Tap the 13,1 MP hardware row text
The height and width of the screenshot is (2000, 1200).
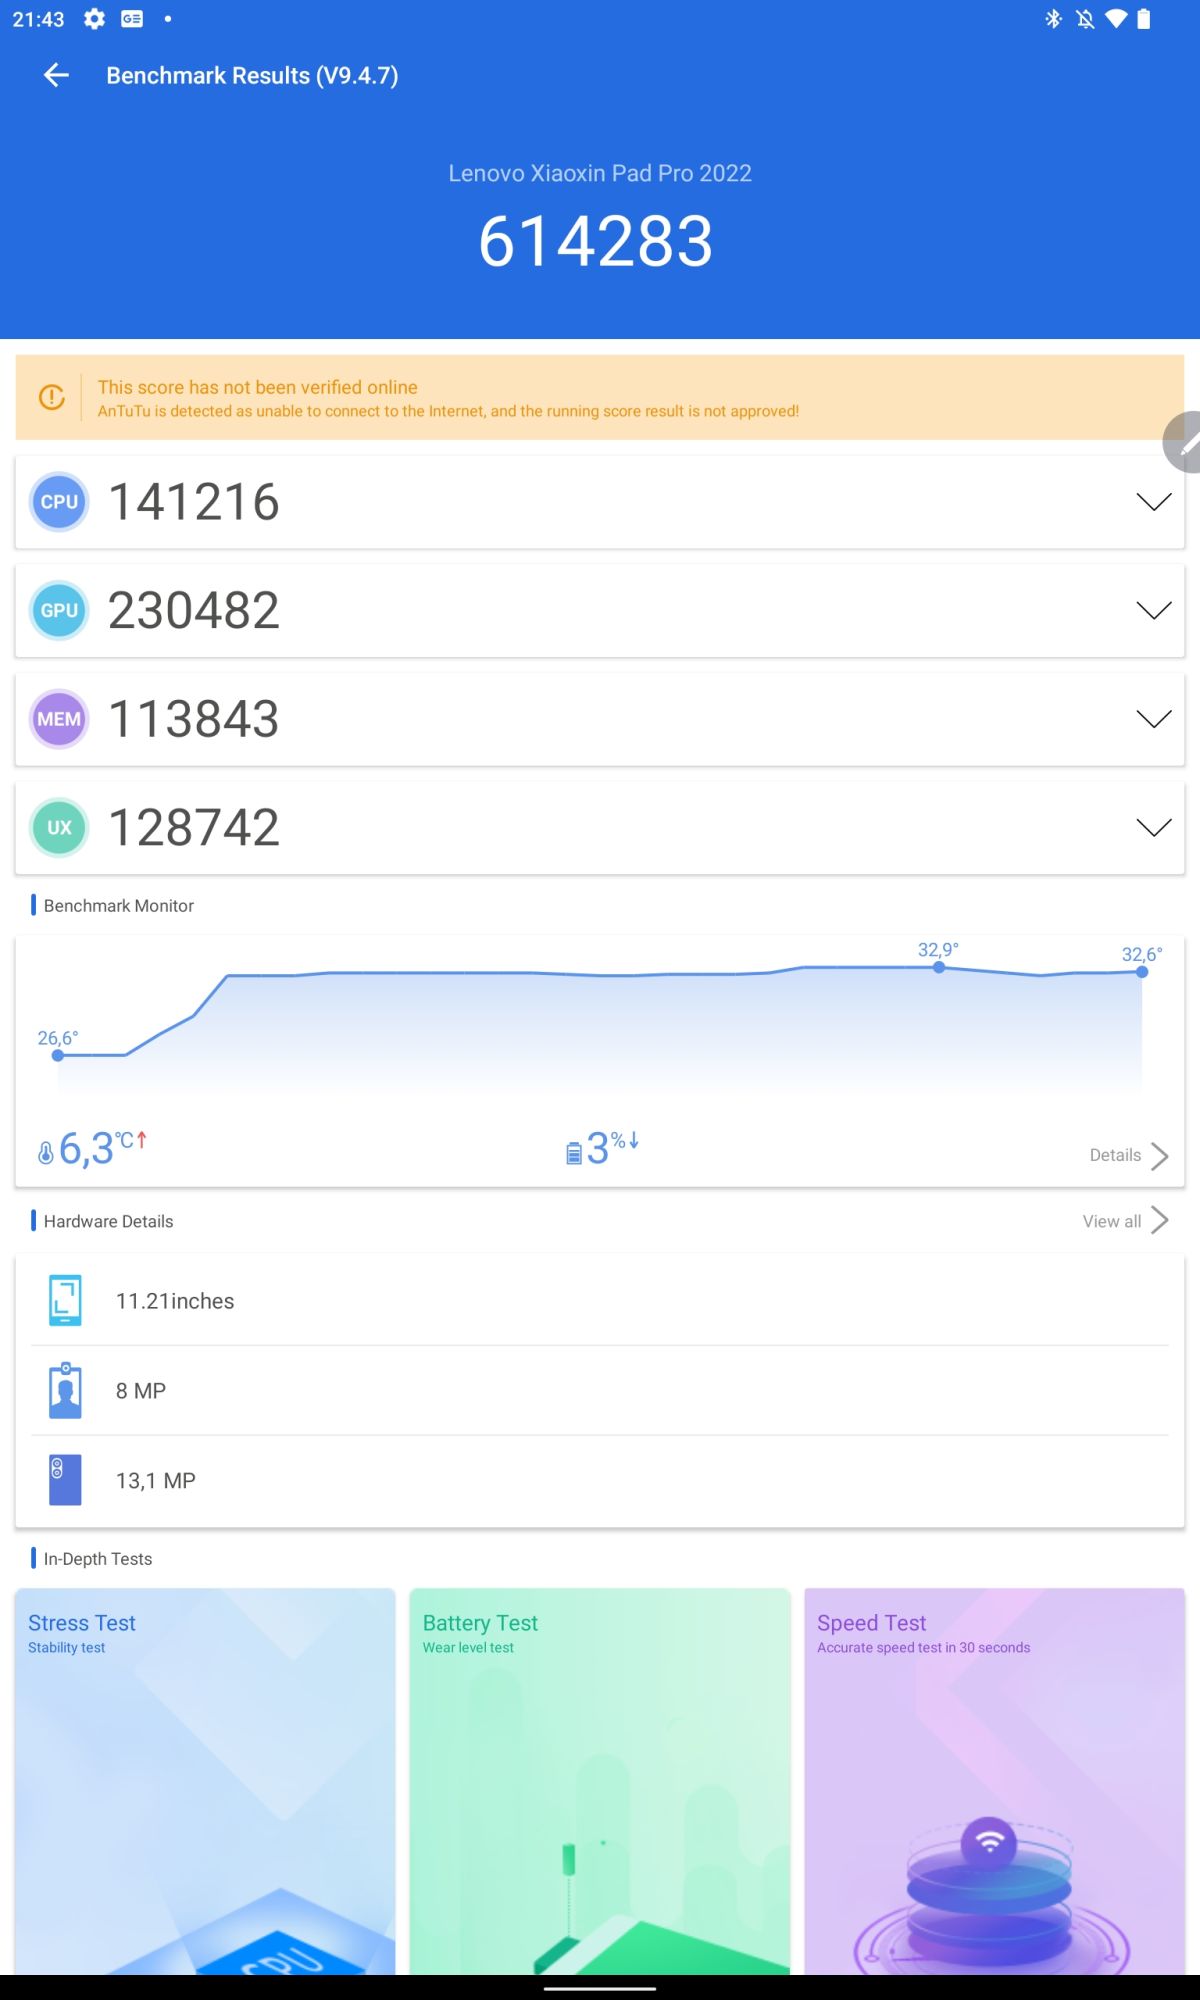[156, 1481]
